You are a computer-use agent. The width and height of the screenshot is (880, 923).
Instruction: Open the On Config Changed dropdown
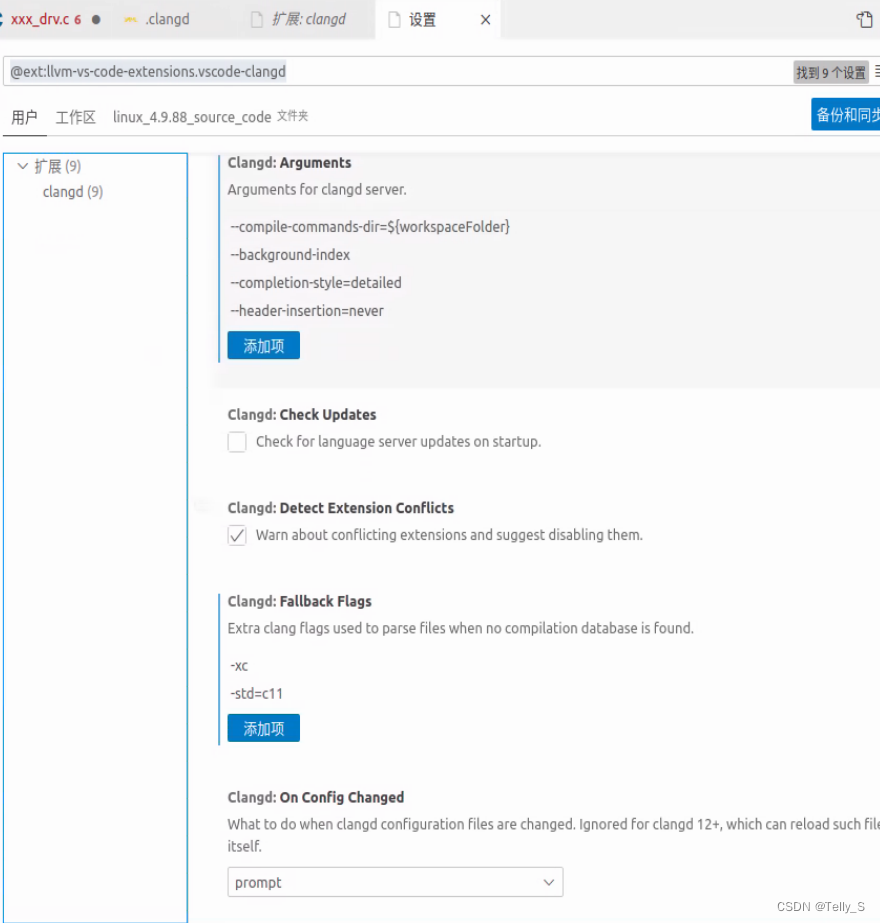394,882
